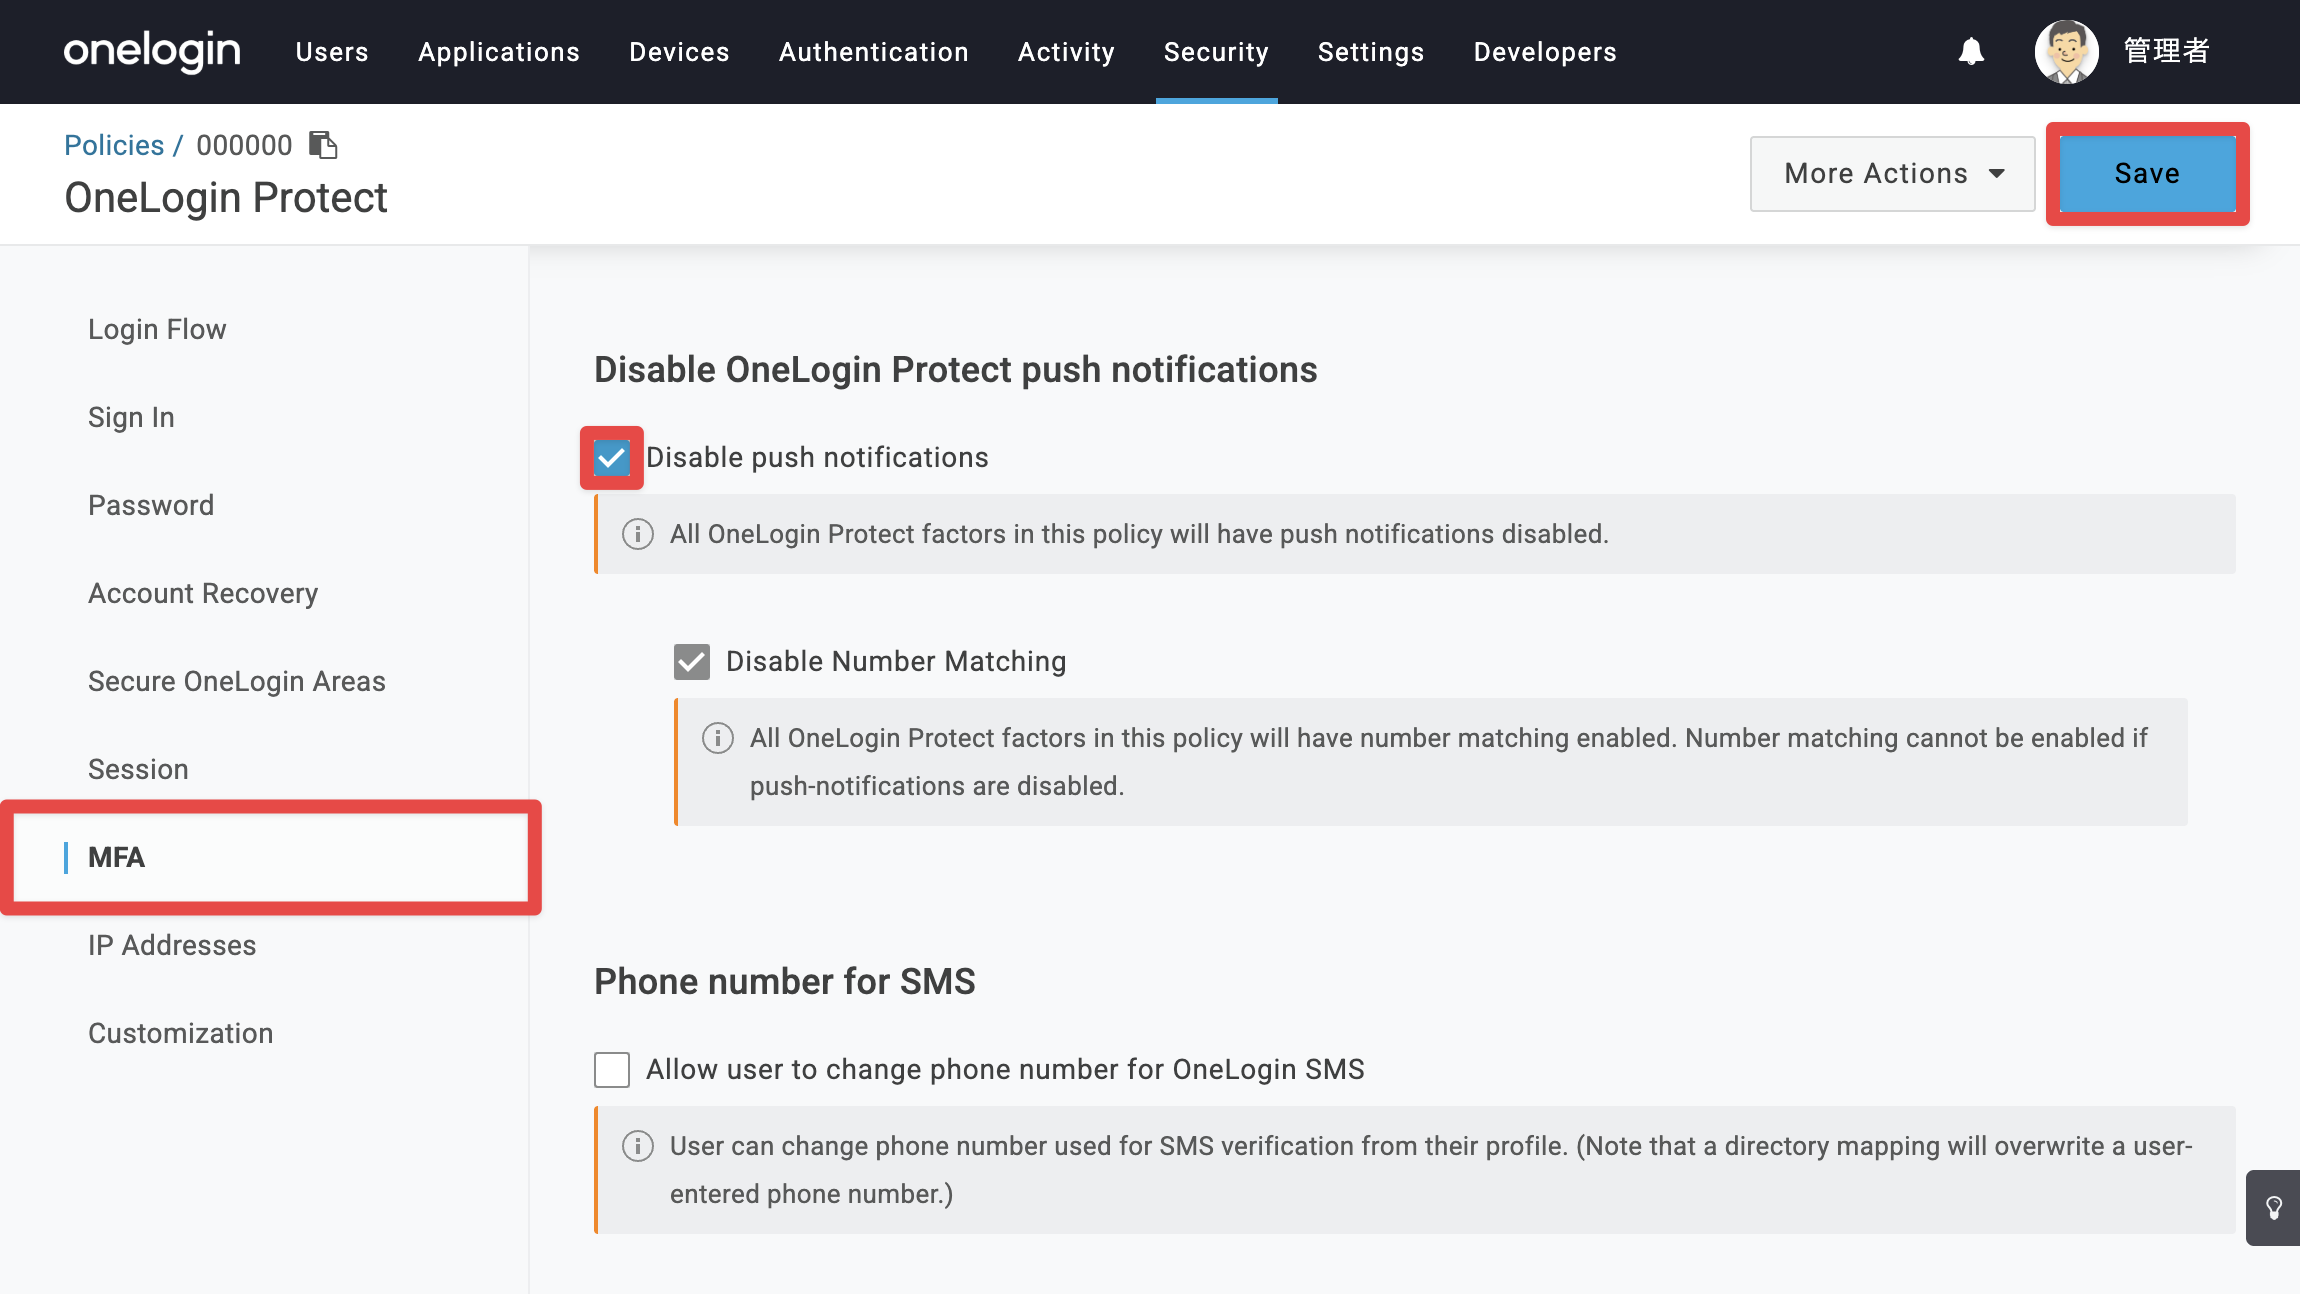Expand the More Actions dropdown
The height and width of the screenshot is (1294, 2300).
[x=1892, y=174]
